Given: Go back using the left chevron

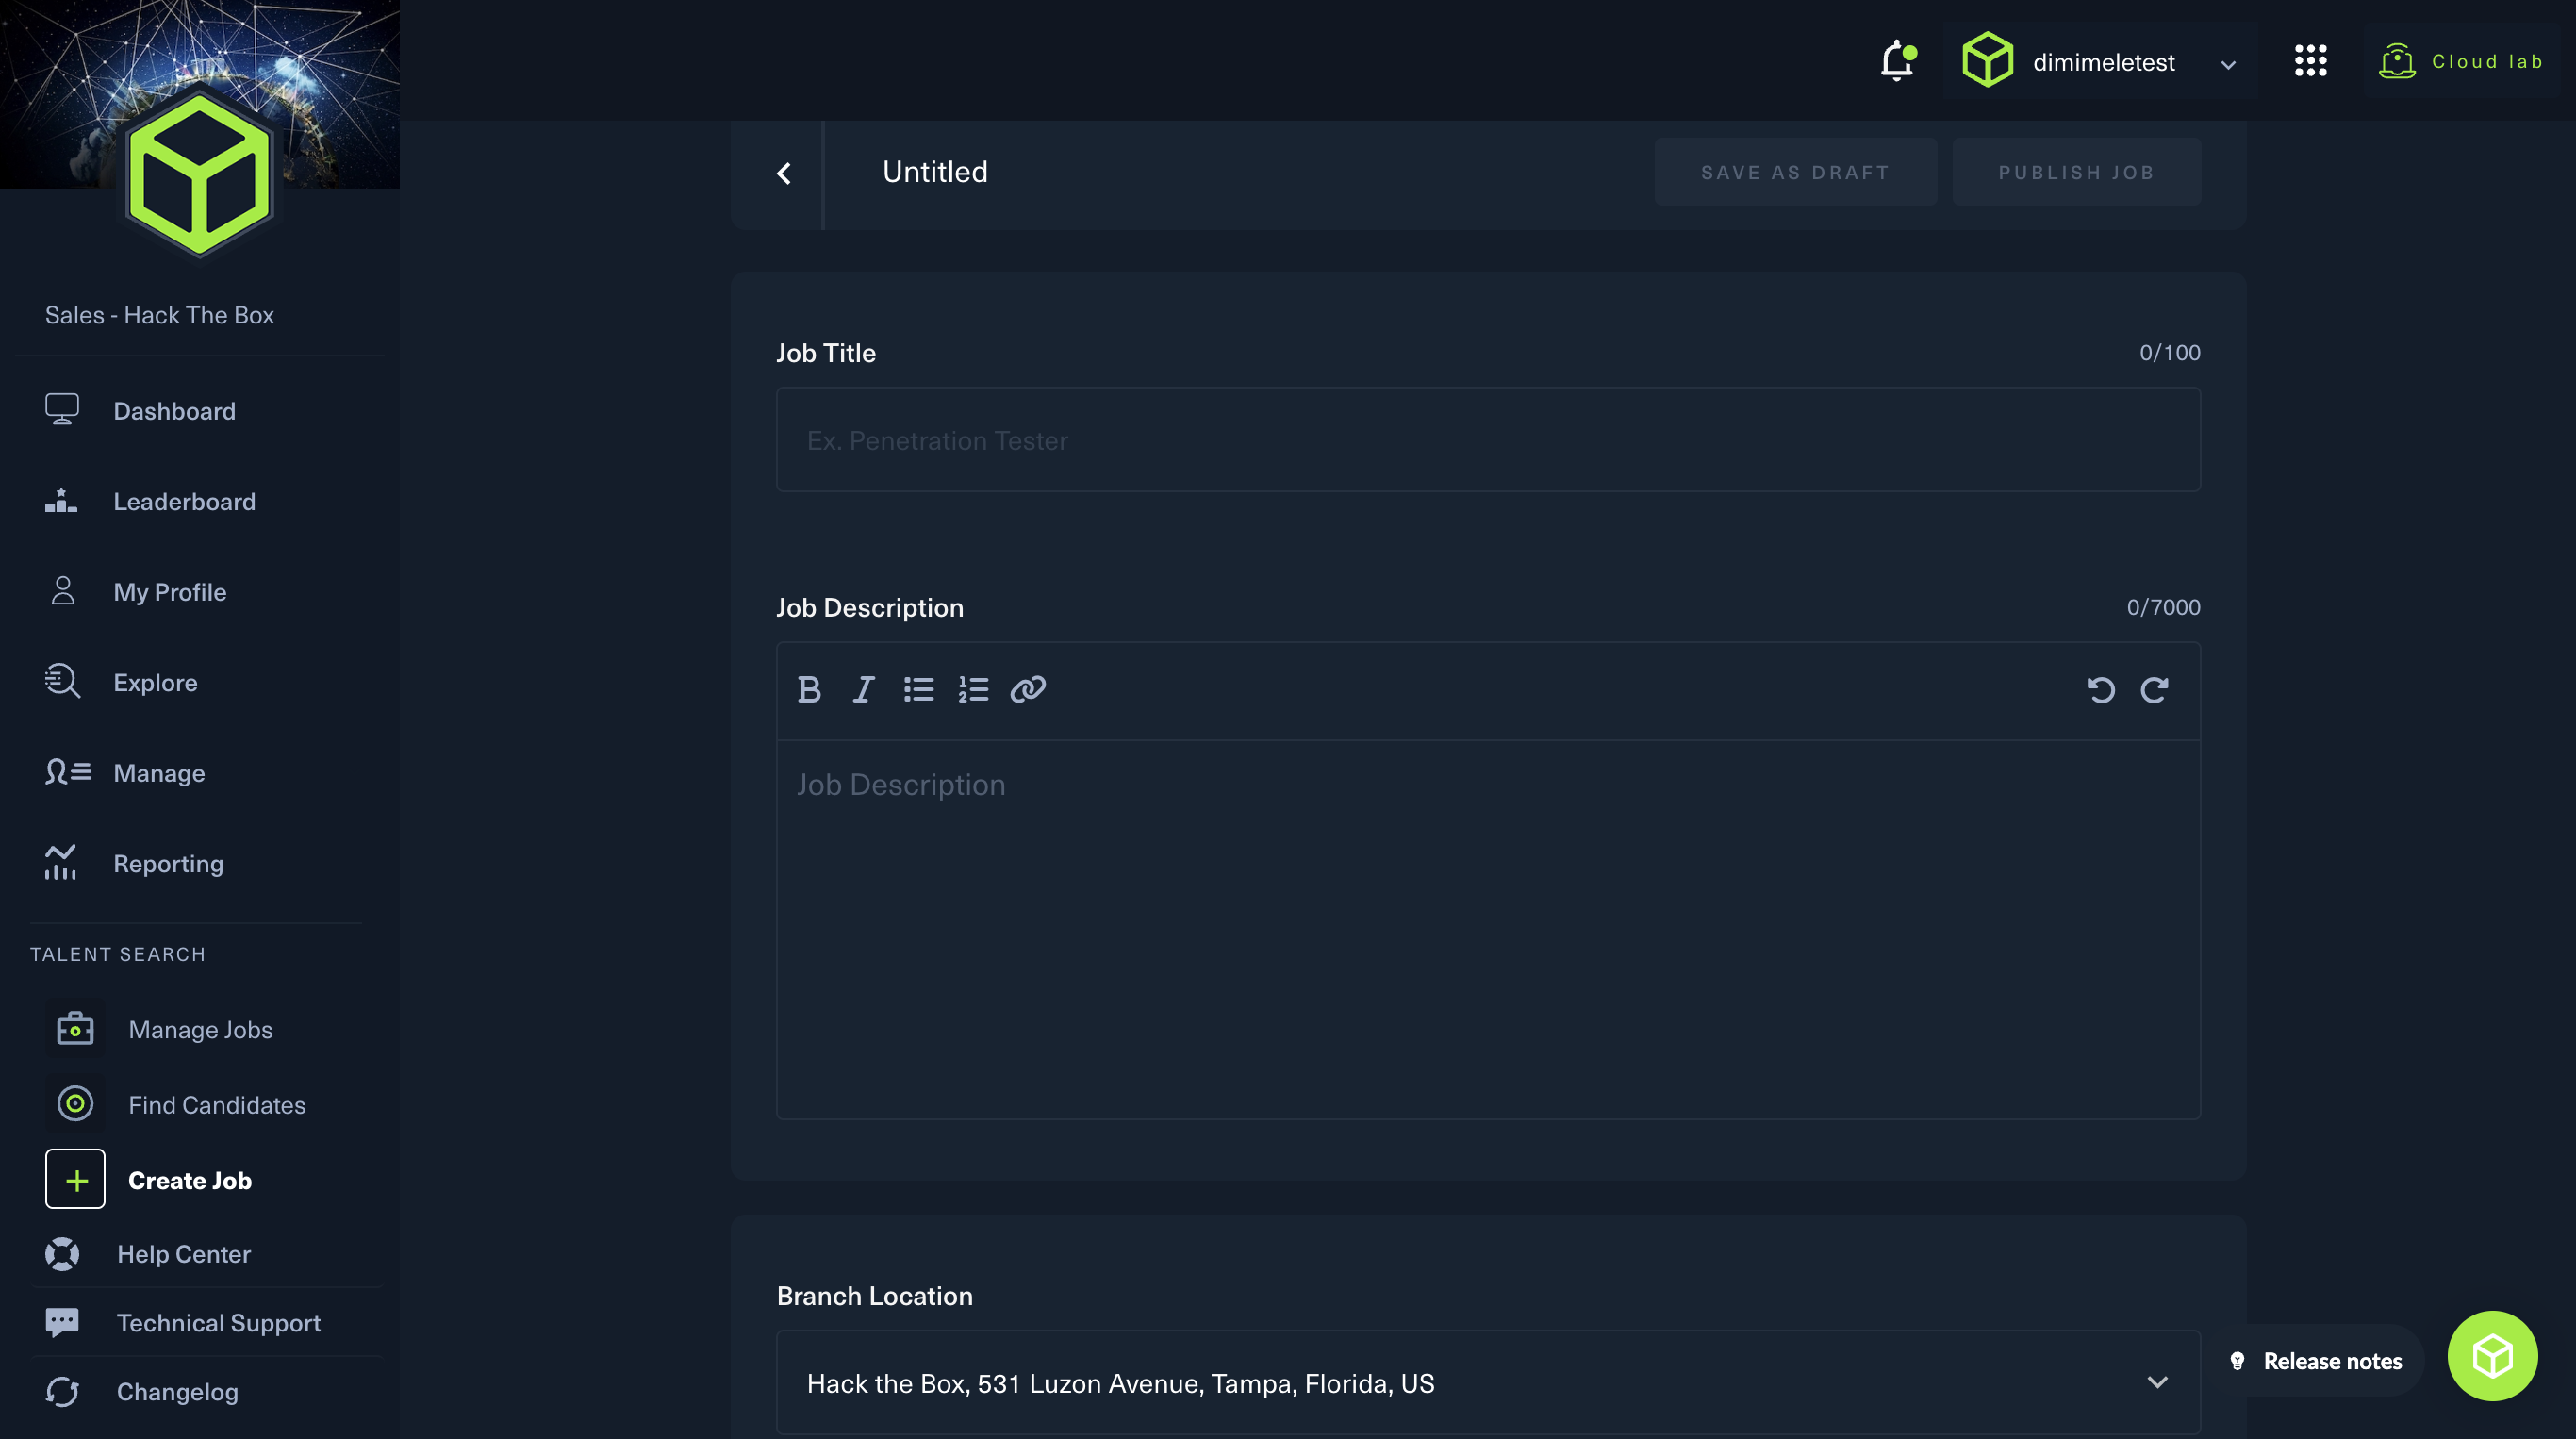Looking at the screenshot, I should [784, 173].
